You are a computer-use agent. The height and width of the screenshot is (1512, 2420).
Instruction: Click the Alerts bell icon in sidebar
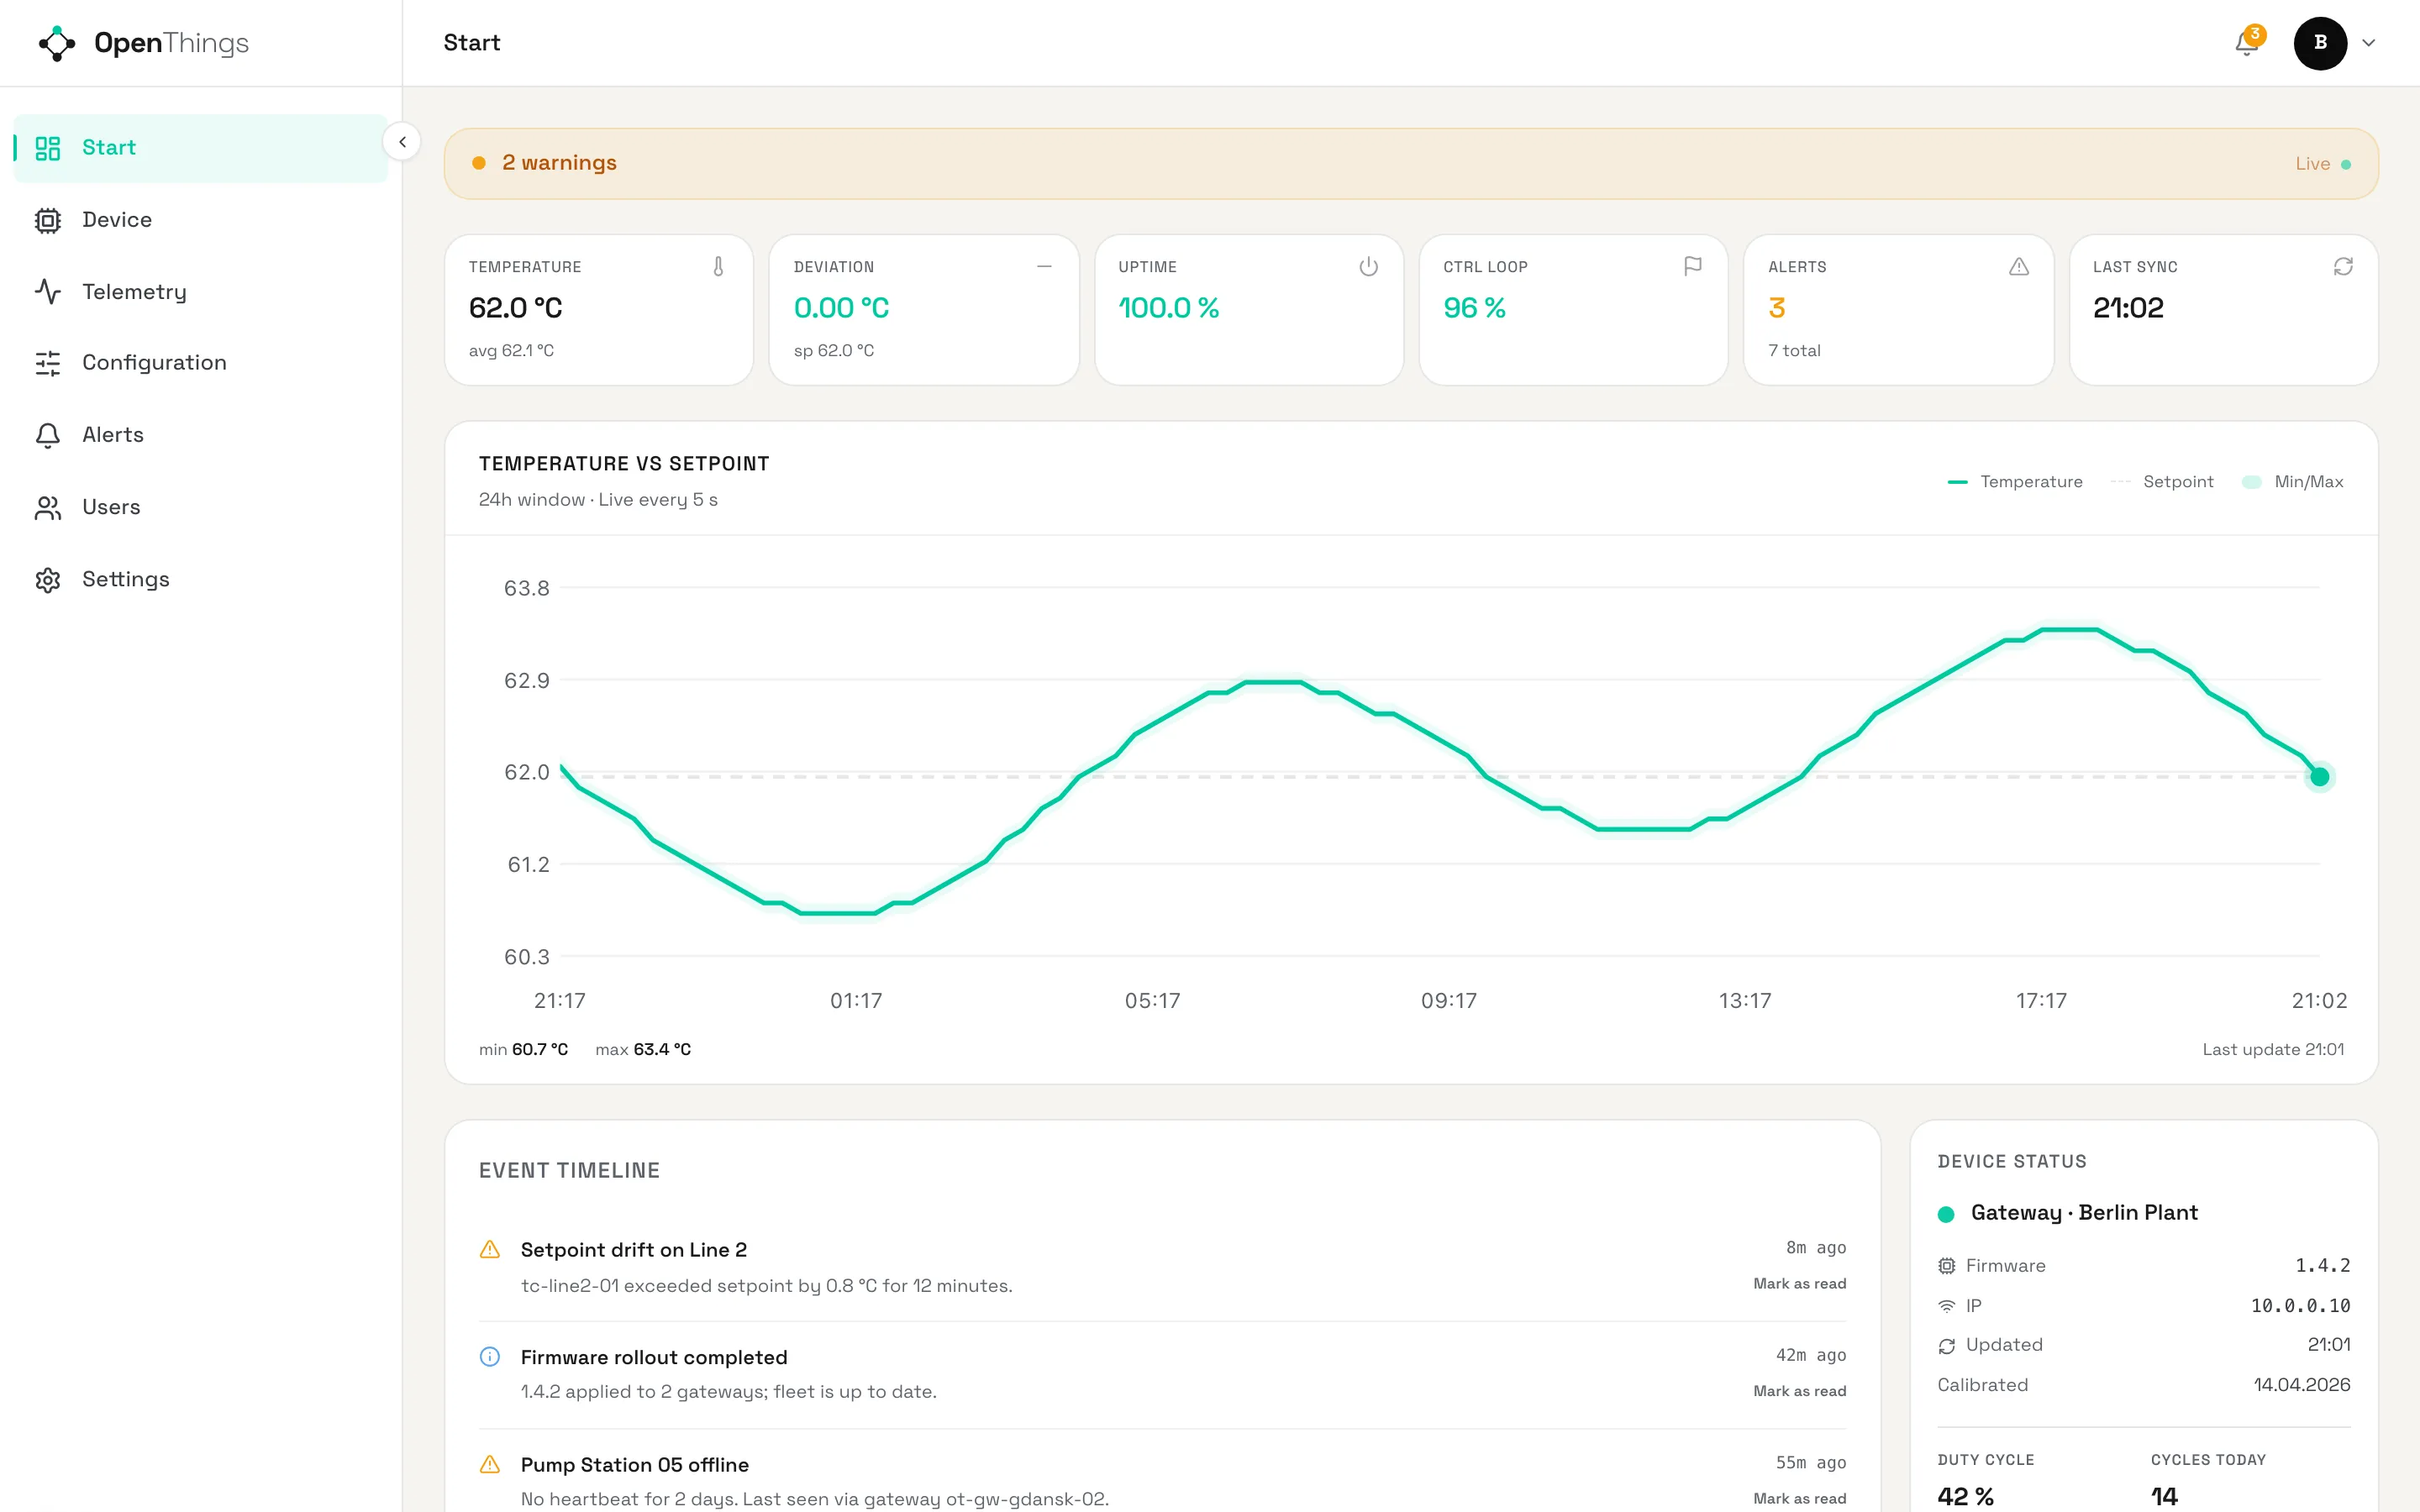click(x=48, y=435)
